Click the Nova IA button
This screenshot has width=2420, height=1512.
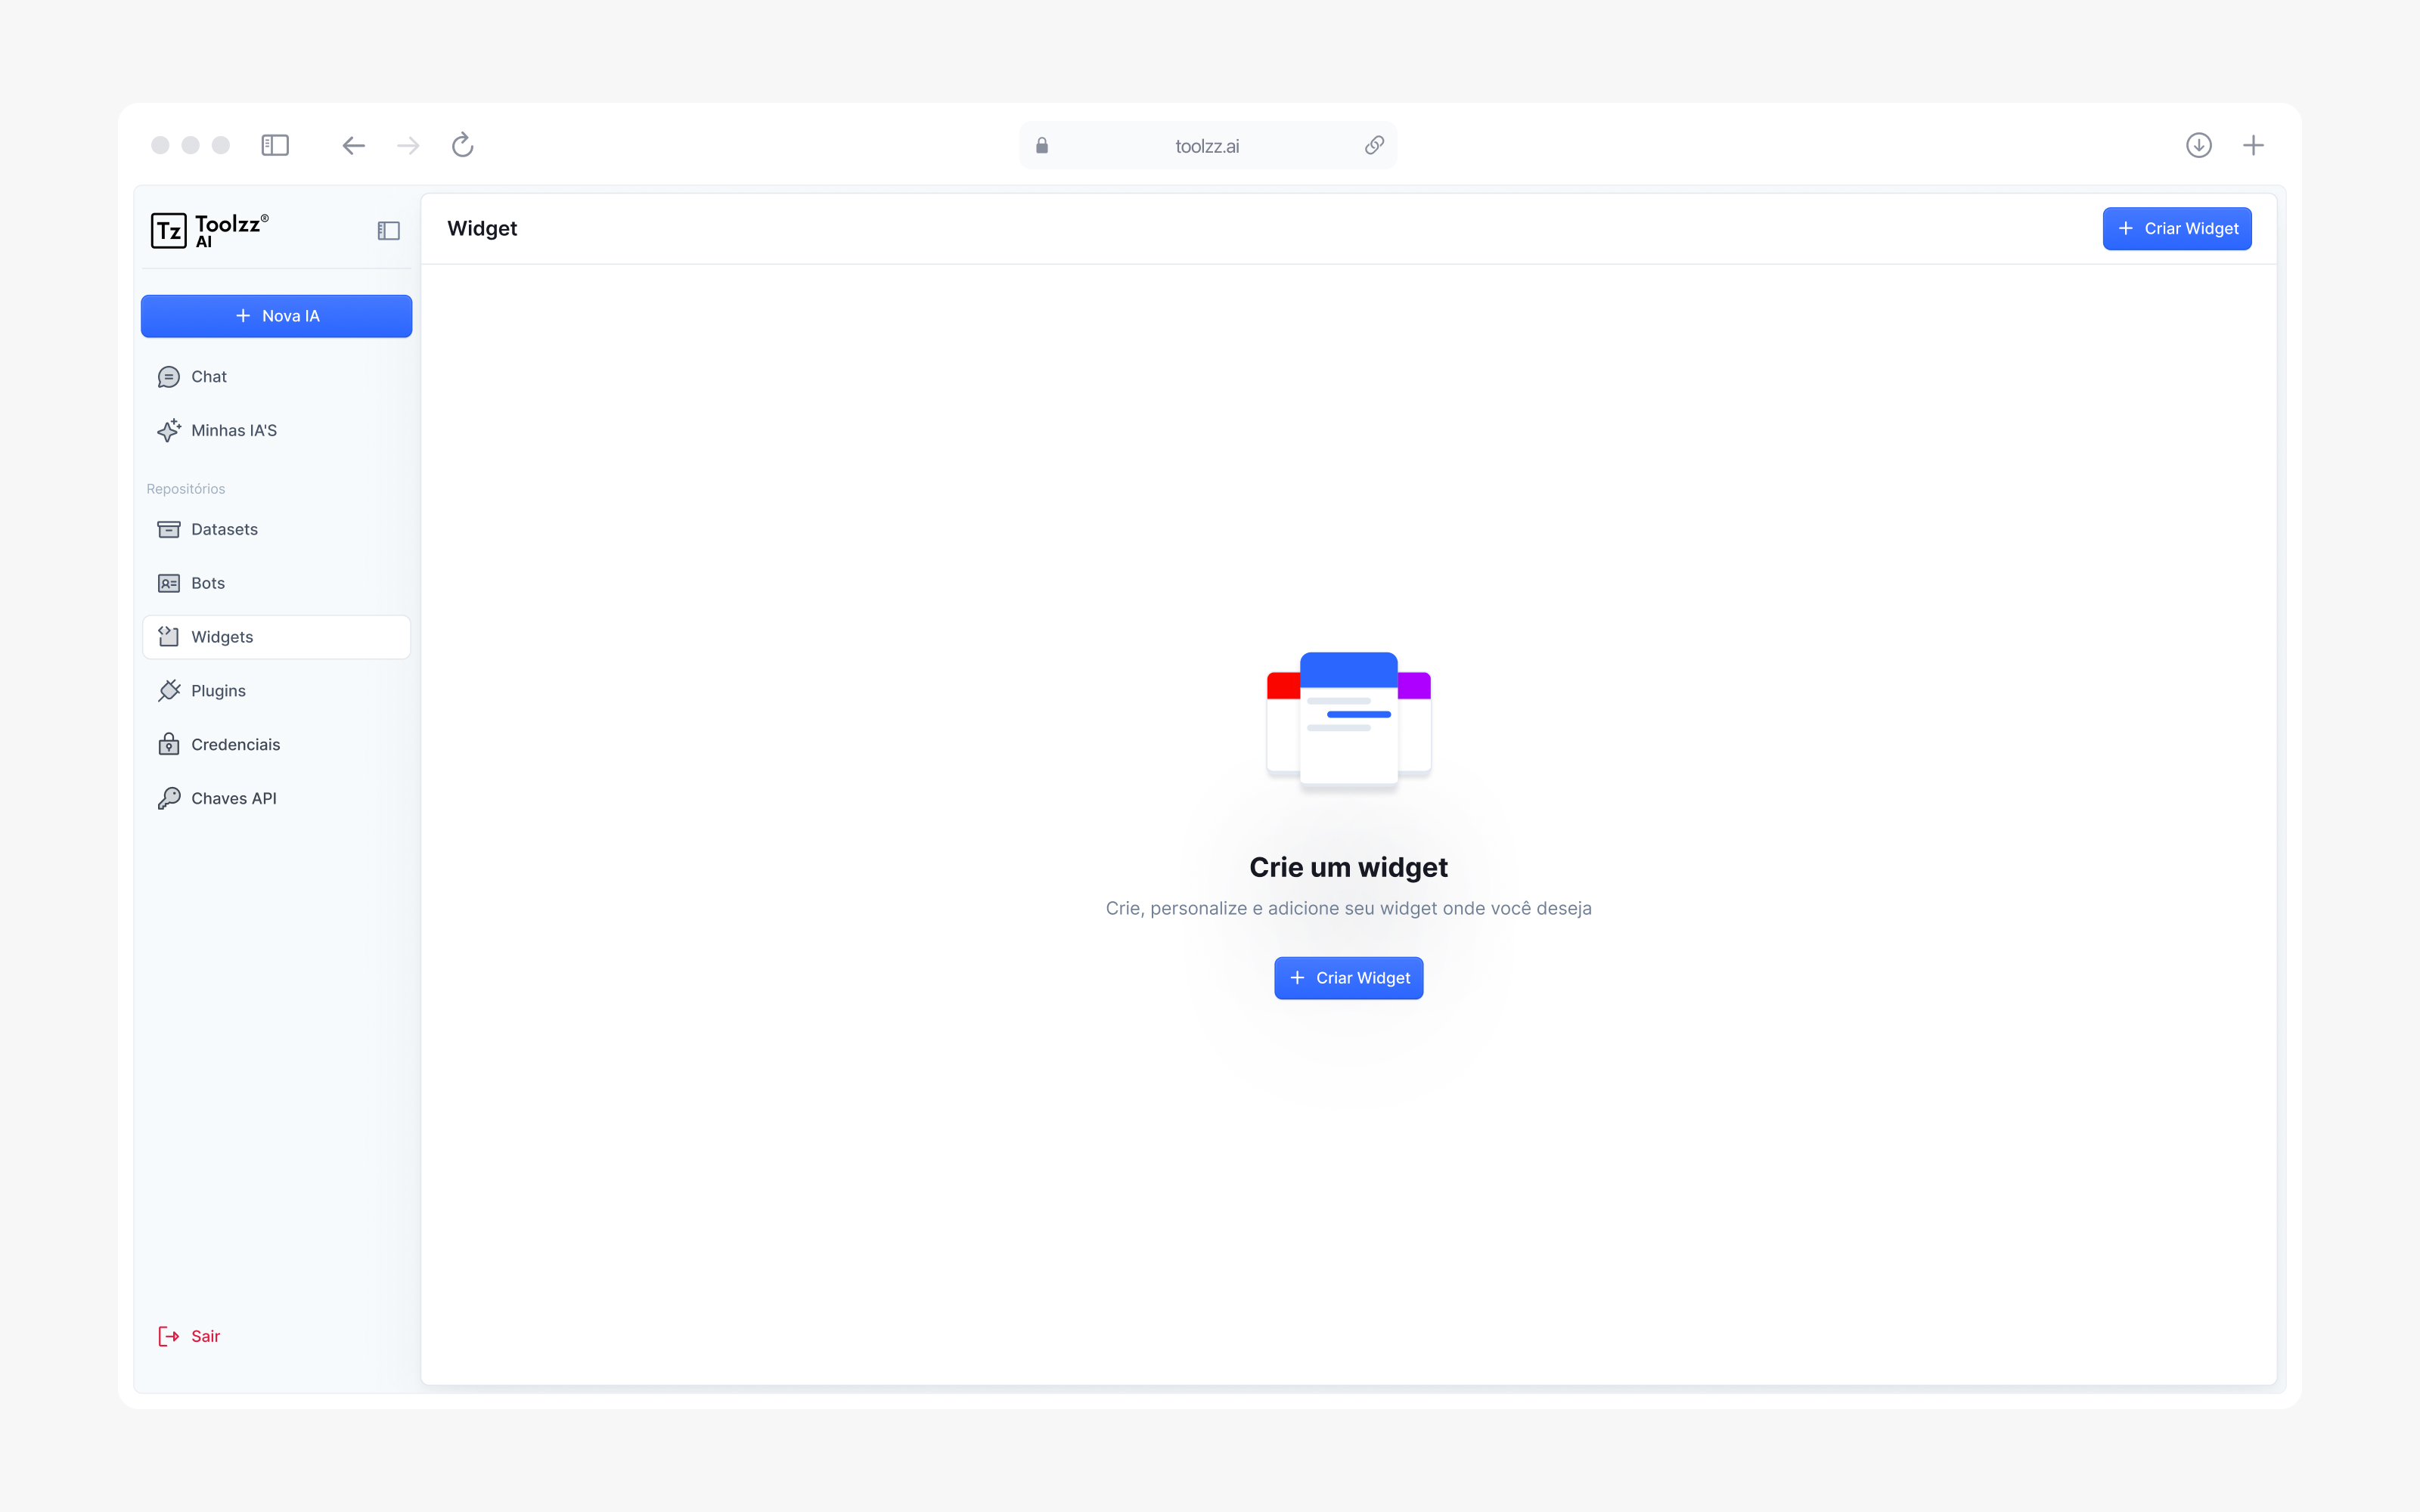(276, 316)
